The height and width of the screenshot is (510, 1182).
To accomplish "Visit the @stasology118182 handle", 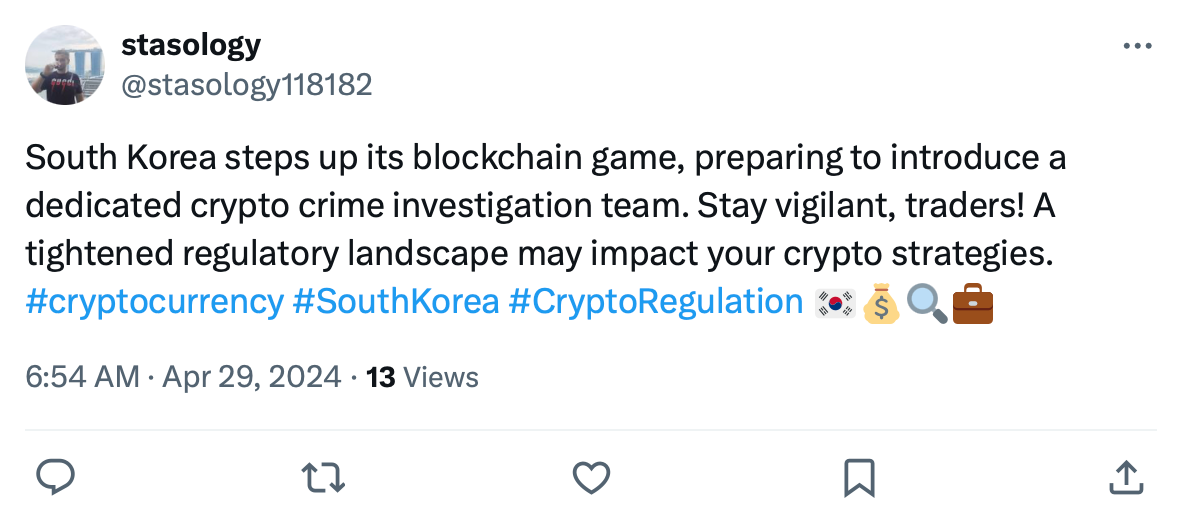I will 247,85.
